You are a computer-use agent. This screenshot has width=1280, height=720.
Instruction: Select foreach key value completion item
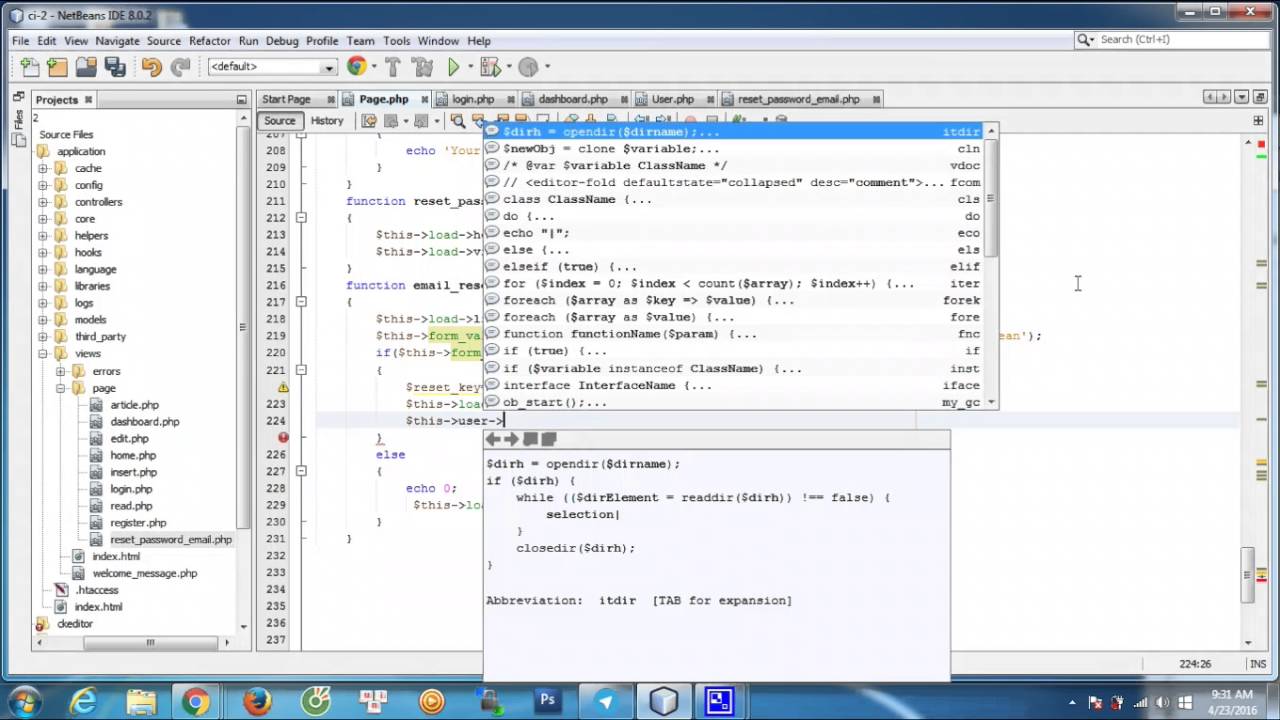point(735,300)
